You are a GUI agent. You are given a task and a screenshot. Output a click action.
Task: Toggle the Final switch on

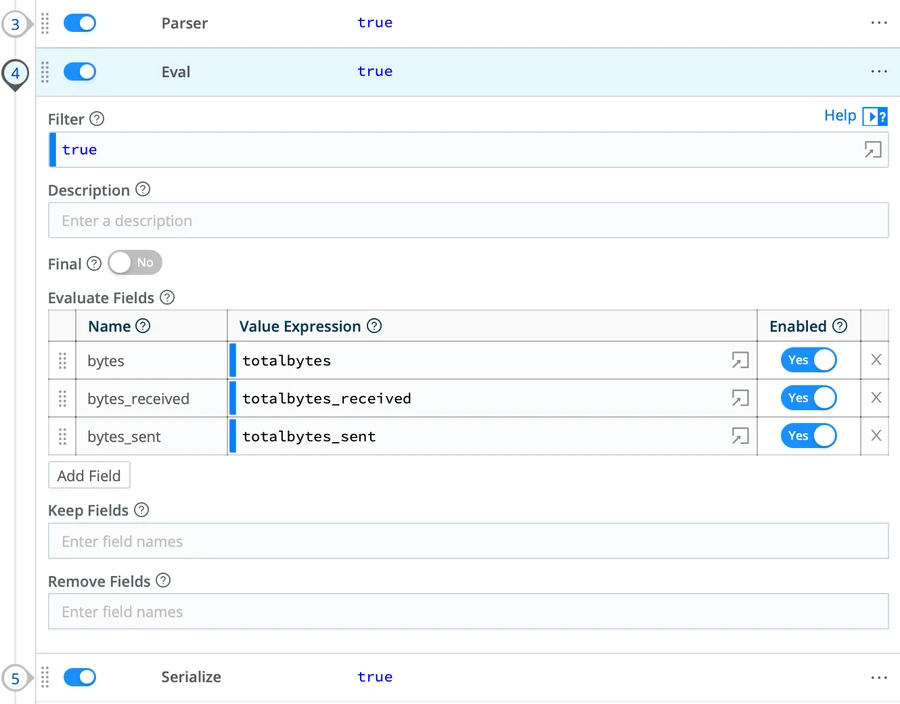135,263
